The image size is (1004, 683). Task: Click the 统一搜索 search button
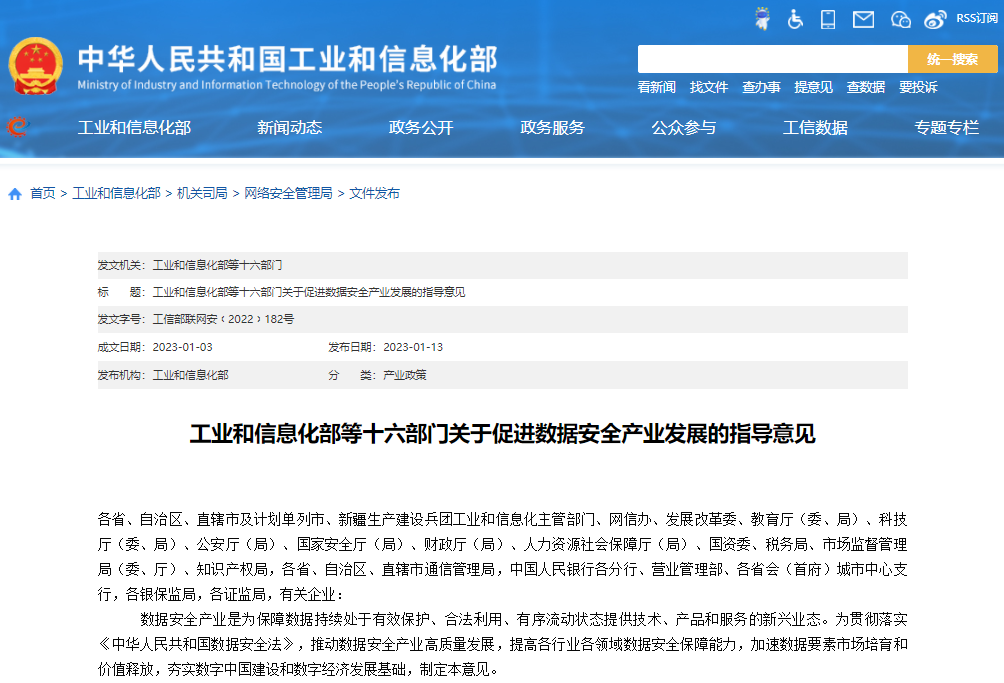pos(952,59)
